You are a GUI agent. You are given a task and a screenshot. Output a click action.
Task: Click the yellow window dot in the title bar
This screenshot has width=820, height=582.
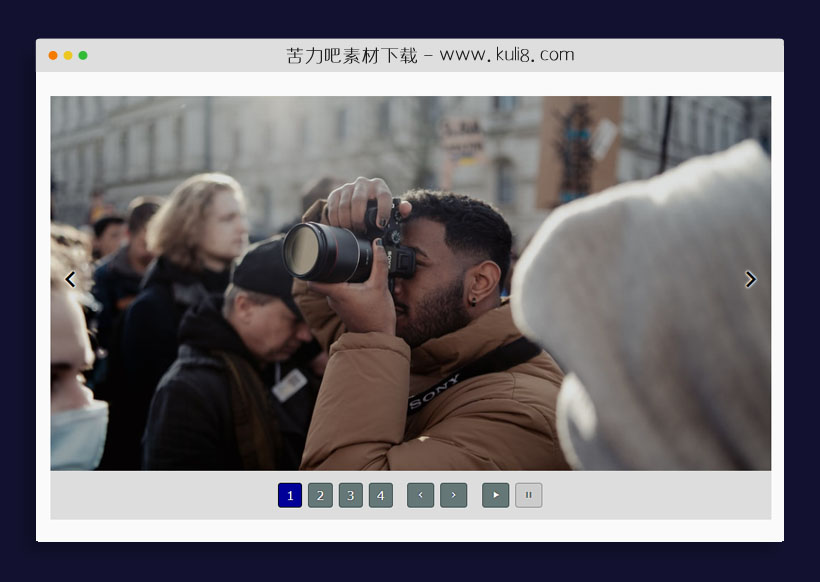coord(68,55)
